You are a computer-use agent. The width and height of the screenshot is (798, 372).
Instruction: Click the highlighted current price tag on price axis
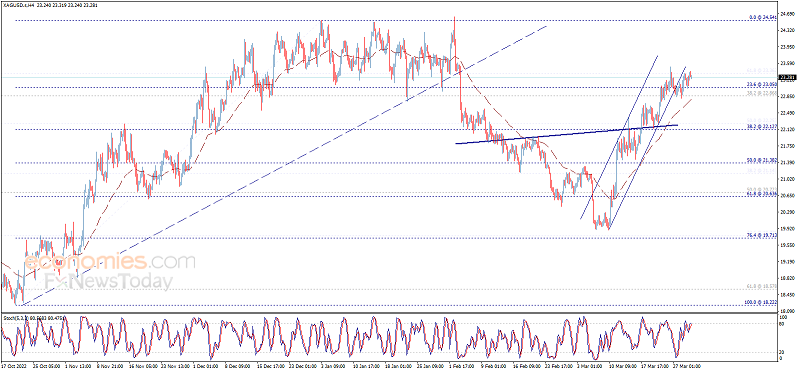[788, 77]
